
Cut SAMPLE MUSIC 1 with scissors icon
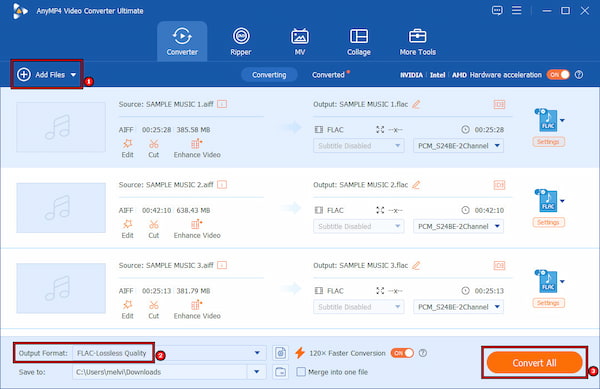(x=153, y=148)
